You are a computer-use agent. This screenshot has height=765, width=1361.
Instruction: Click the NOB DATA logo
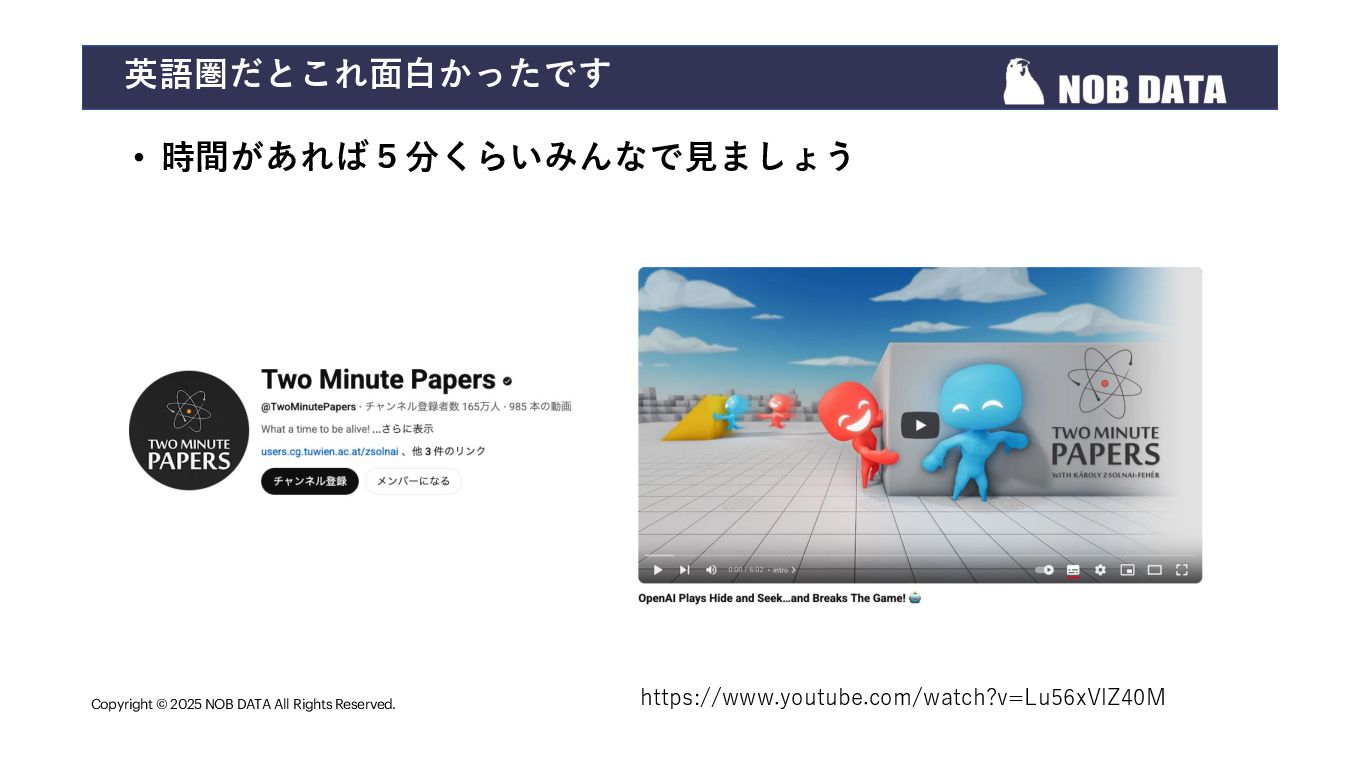tap(1115, 82)
